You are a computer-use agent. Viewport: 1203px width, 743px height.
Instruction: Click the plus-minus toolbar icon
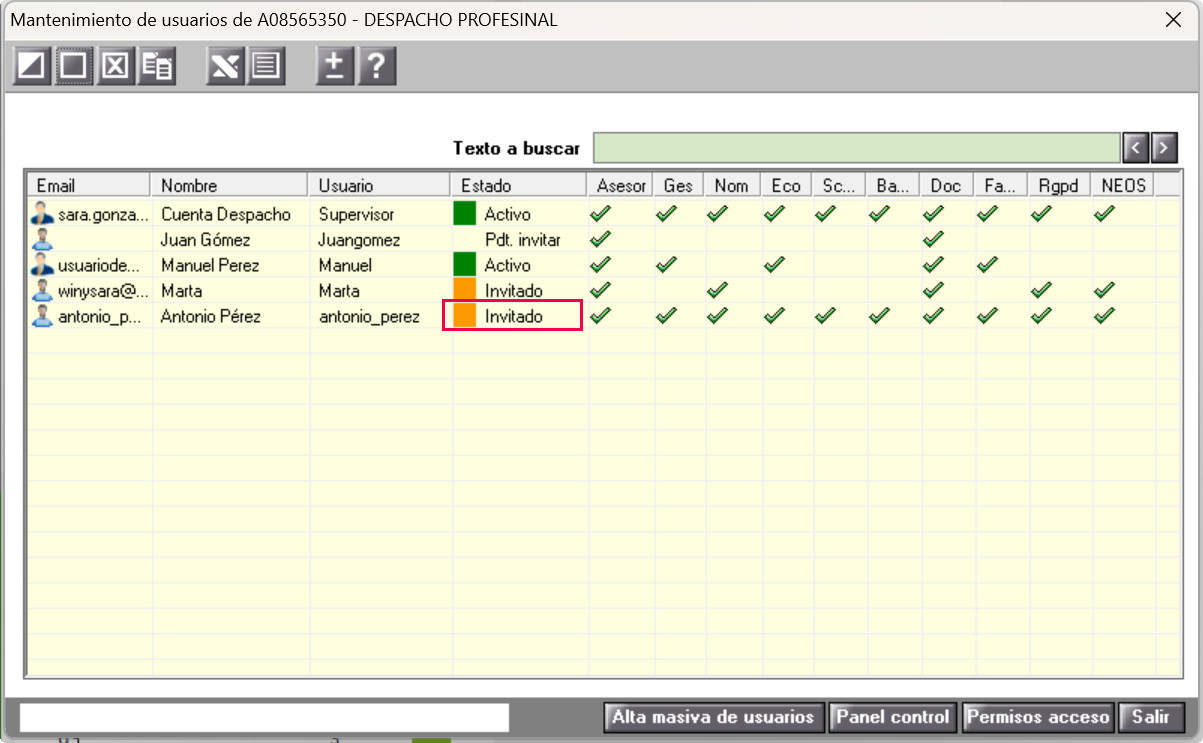pos(335,66)
